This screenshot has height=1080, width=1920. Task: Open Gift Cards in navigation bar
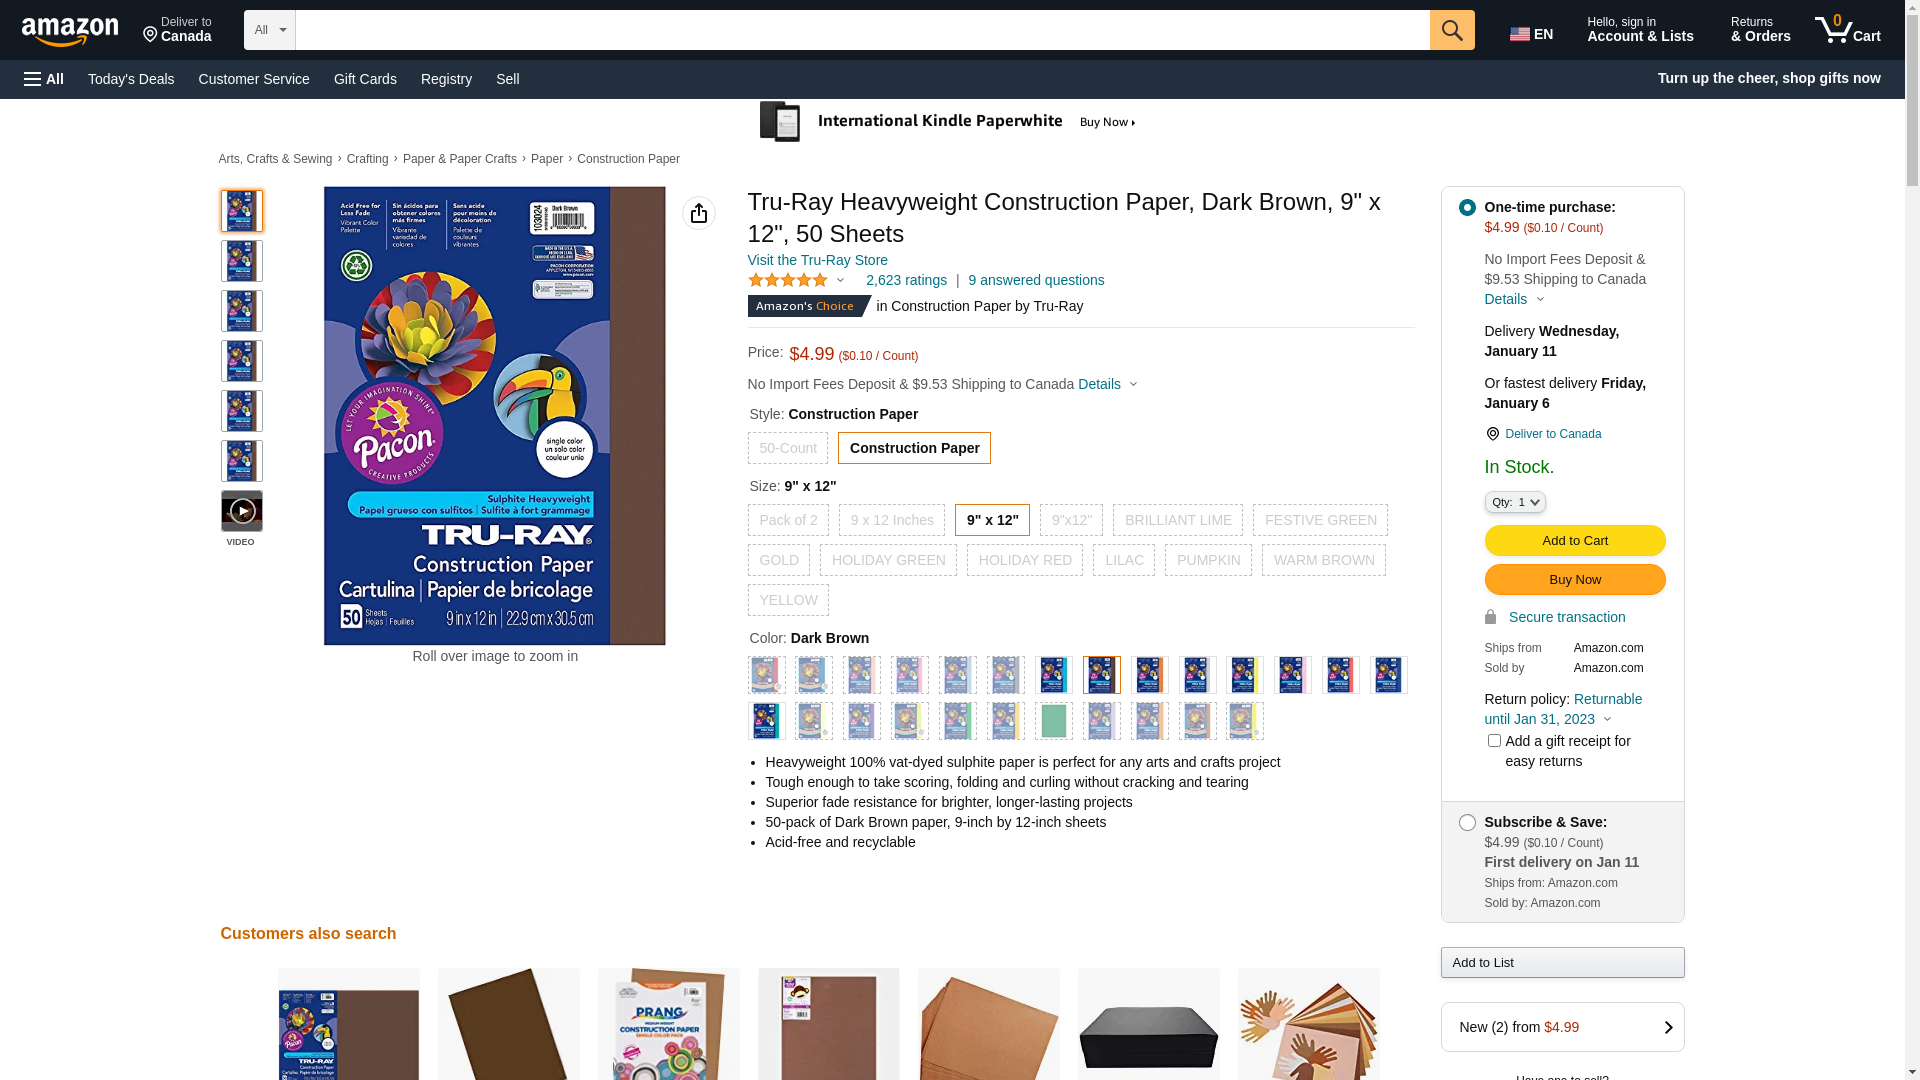(x=365, y=79)
